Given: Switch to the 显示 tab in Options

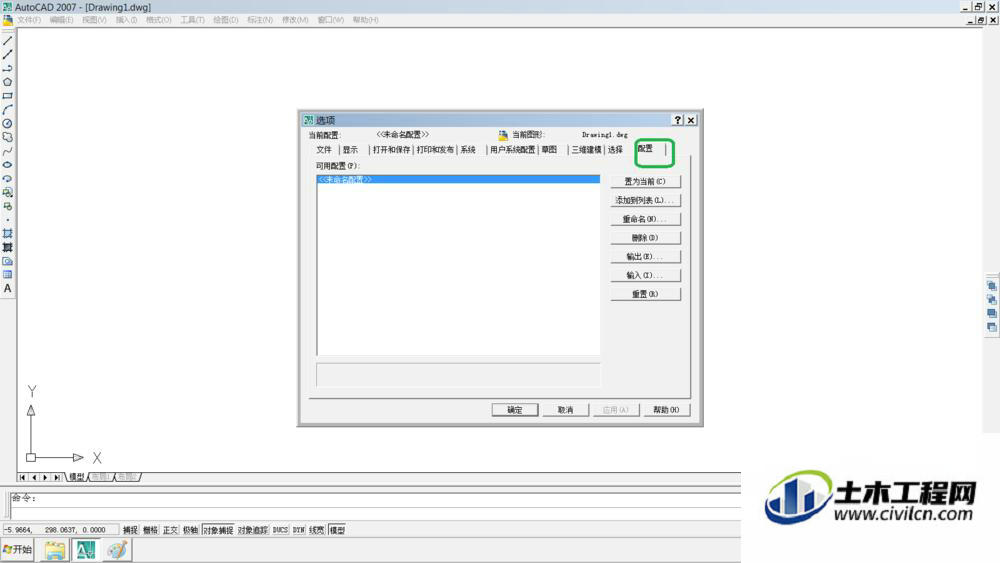Looking at the screenshot, I should click(350, 150).
